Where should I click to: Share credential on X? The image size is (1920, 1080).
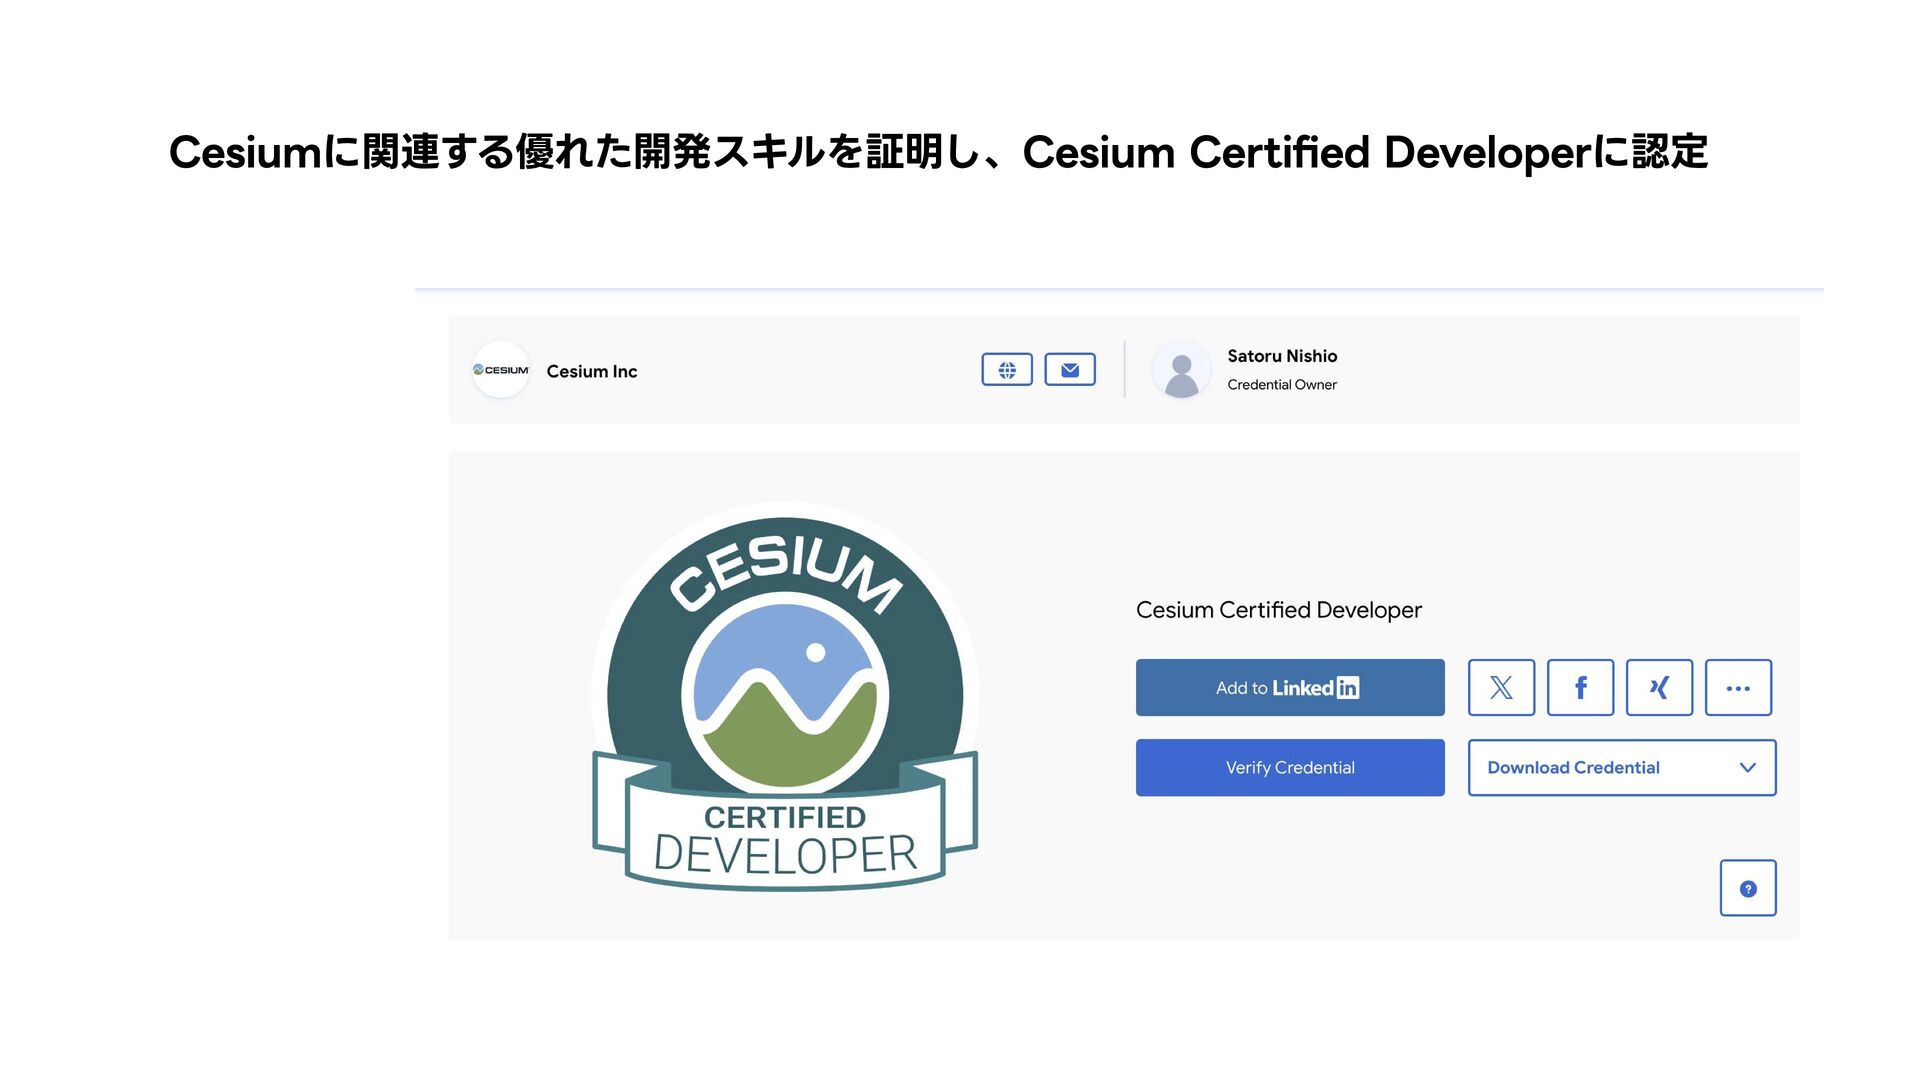pos(1501,688)
